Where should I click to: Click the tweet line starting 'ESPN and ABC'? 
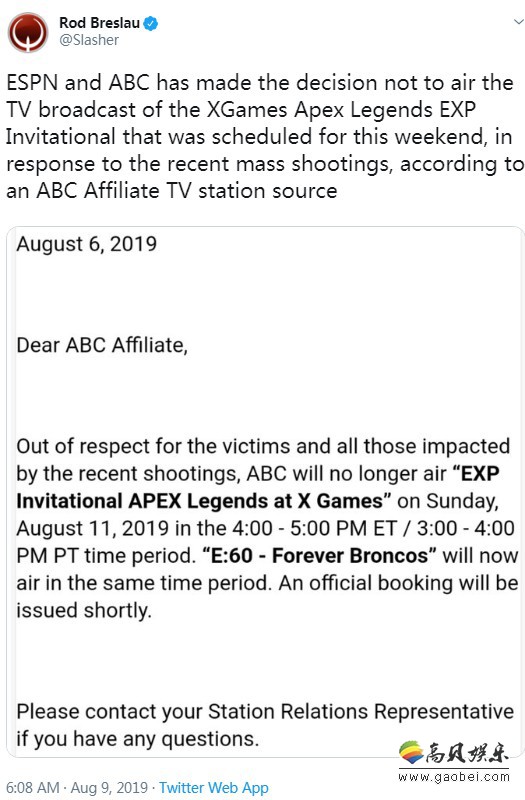[x=260, y=83]
